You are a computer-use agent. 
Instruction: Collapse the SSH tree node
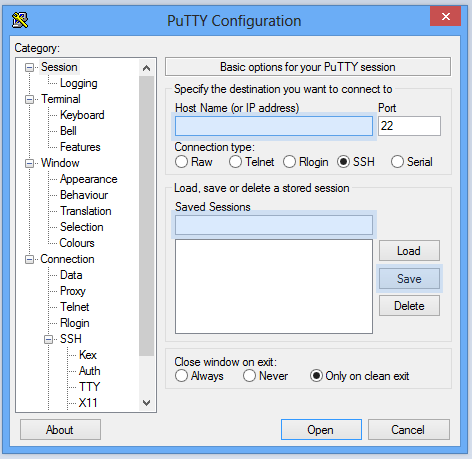(x=49, y=340)
